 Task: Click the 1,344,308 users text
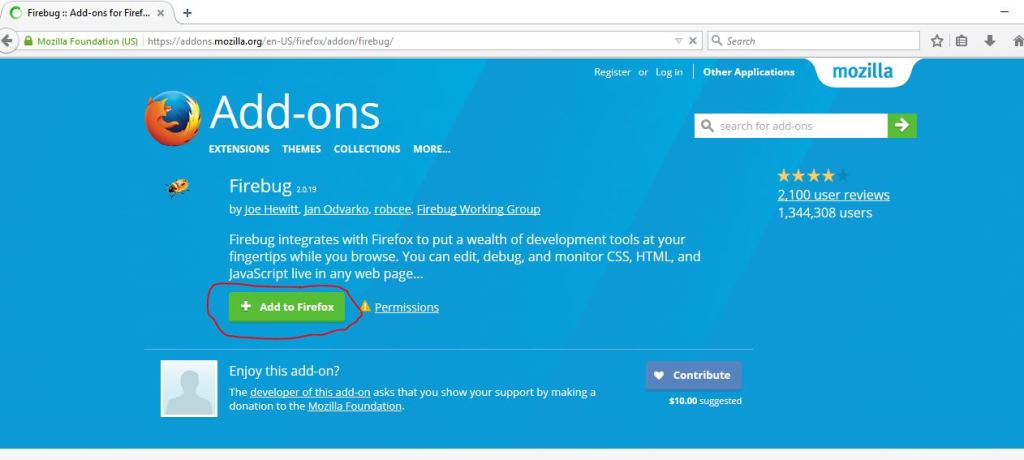pyautogui.click(x=824, y=212)
